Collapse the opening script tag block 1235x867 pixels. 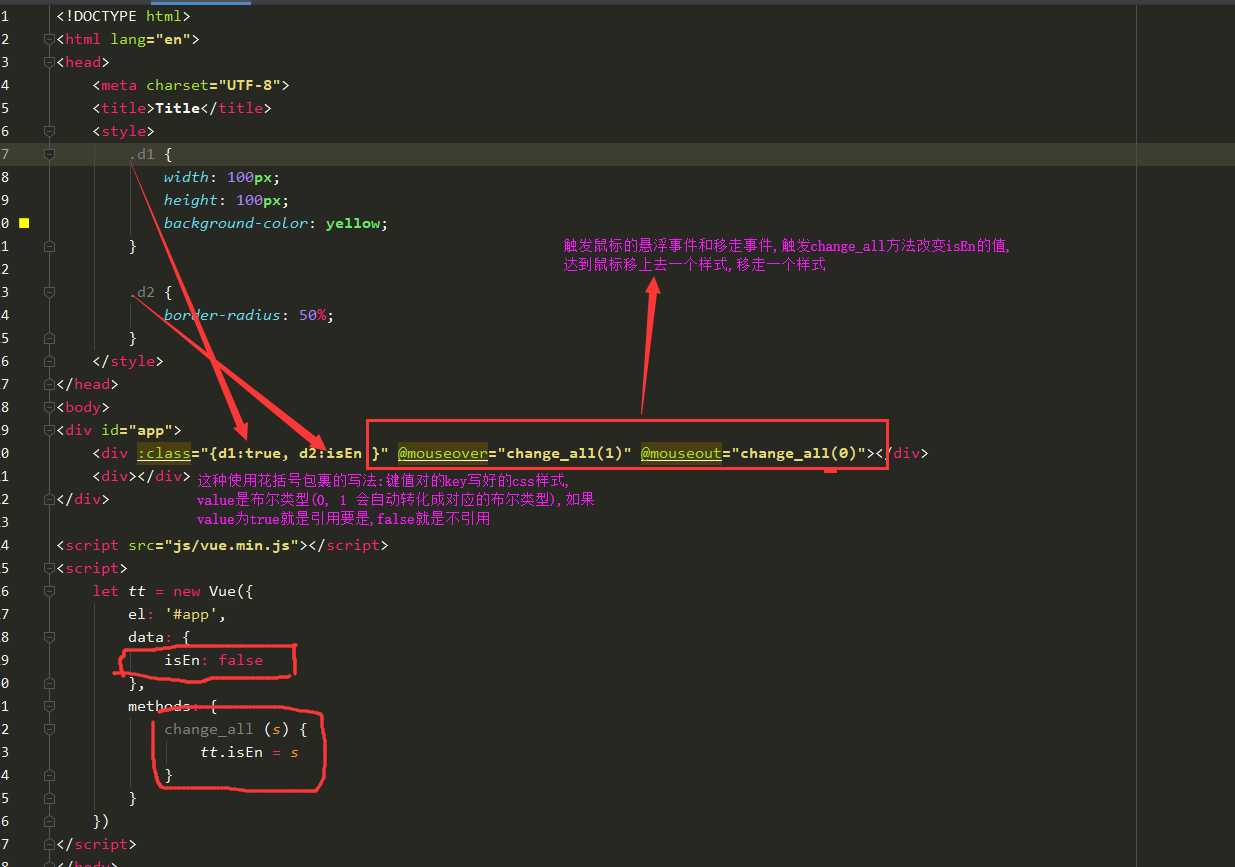[48, 568]
